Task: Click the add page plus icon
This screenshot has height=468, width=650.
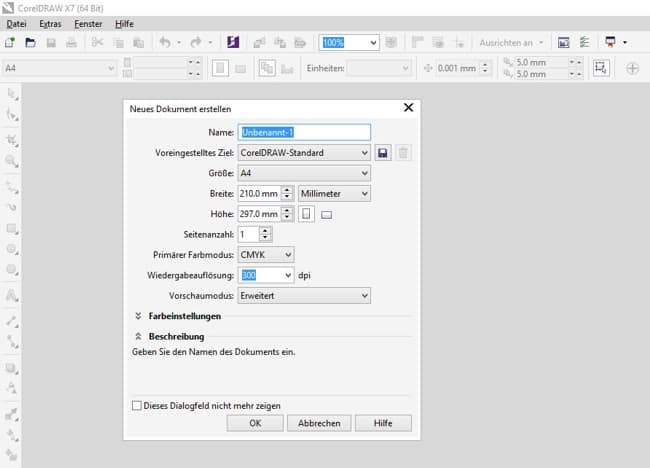Action: 632,68
